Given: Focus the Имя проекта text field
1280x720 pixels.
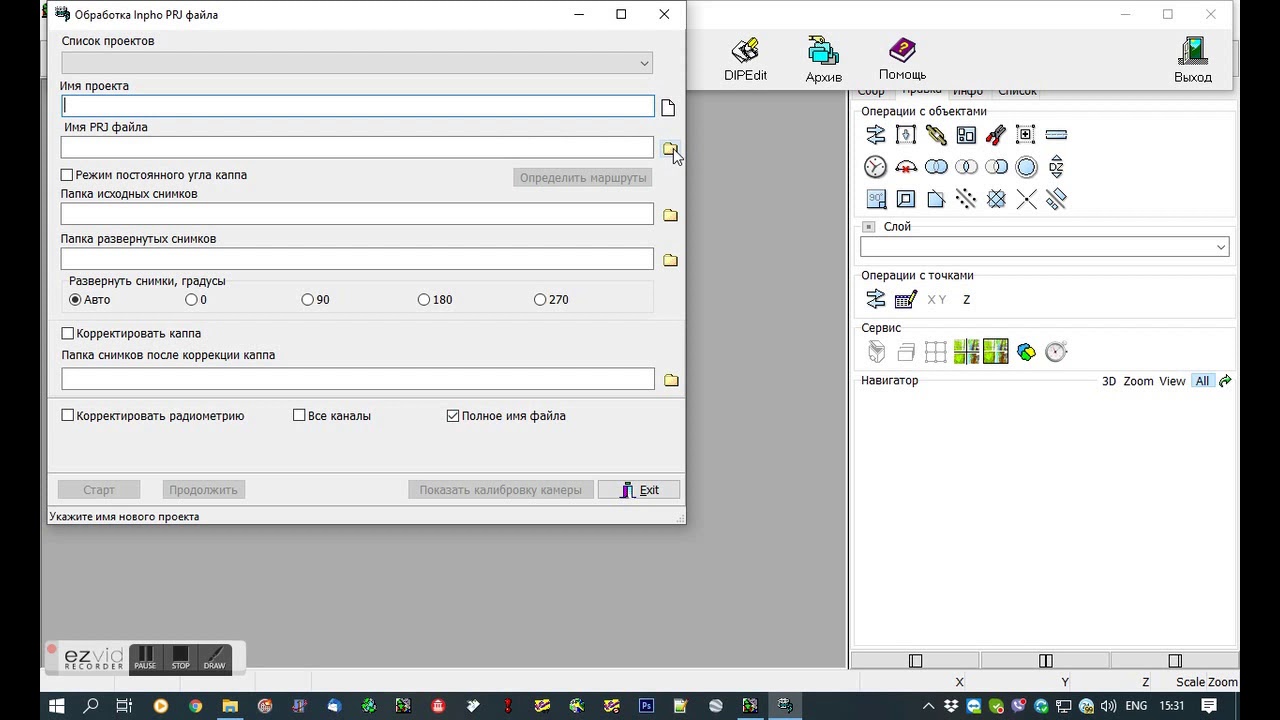Looking at the screenshot, I should 357,106.
